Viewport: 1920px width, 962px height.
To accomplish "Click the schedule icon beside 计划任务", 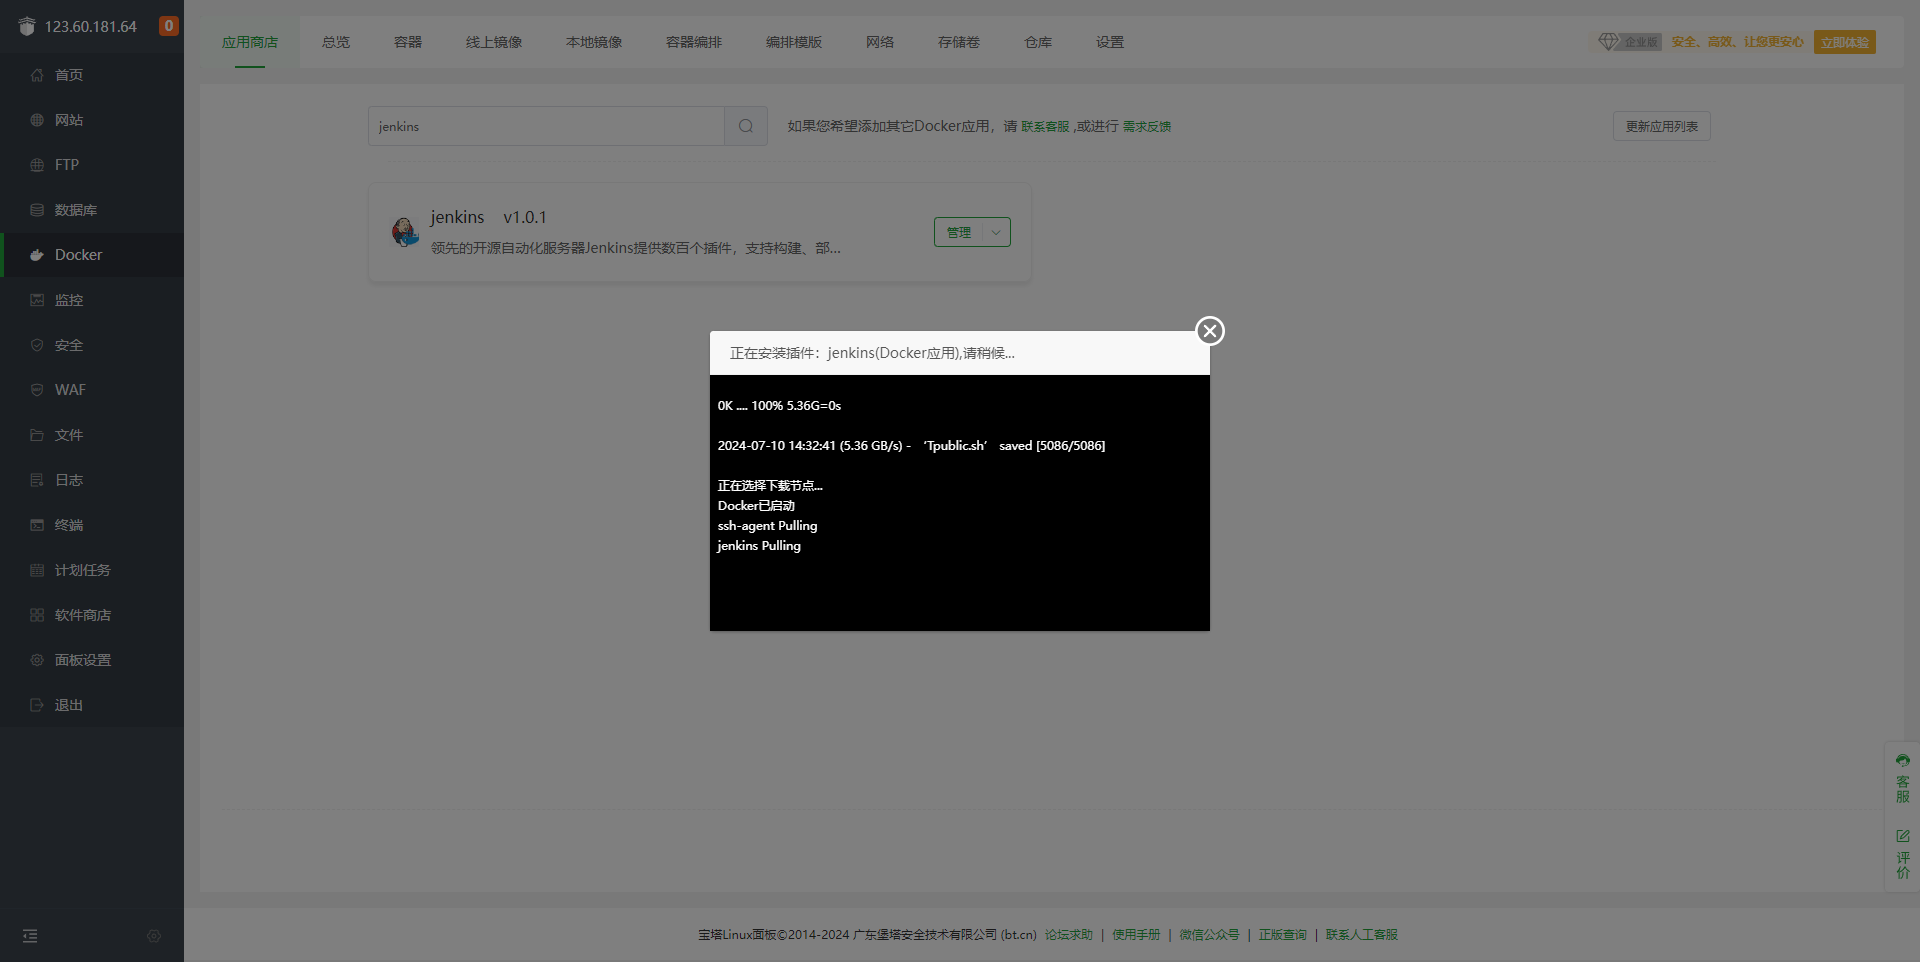I will (x=37, y=570).
